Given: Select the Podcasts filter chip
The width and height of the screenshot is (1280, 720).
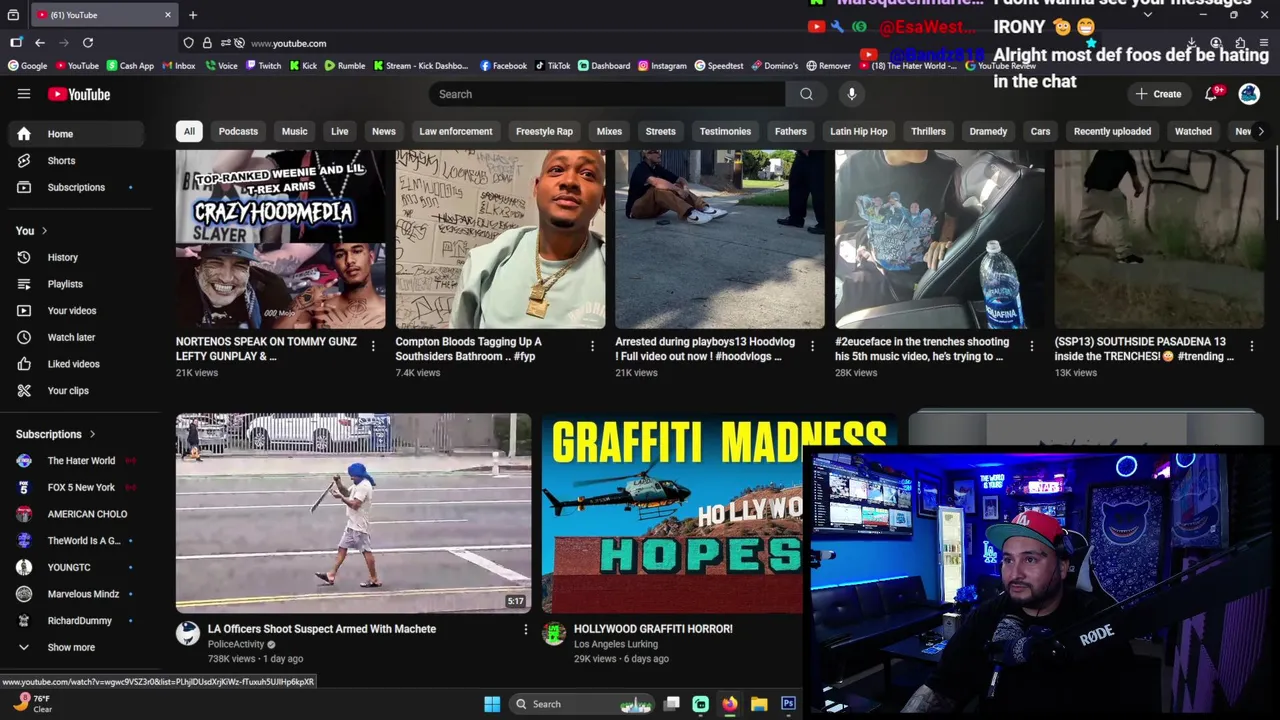Looking at the screenshot, I should 238,131.
